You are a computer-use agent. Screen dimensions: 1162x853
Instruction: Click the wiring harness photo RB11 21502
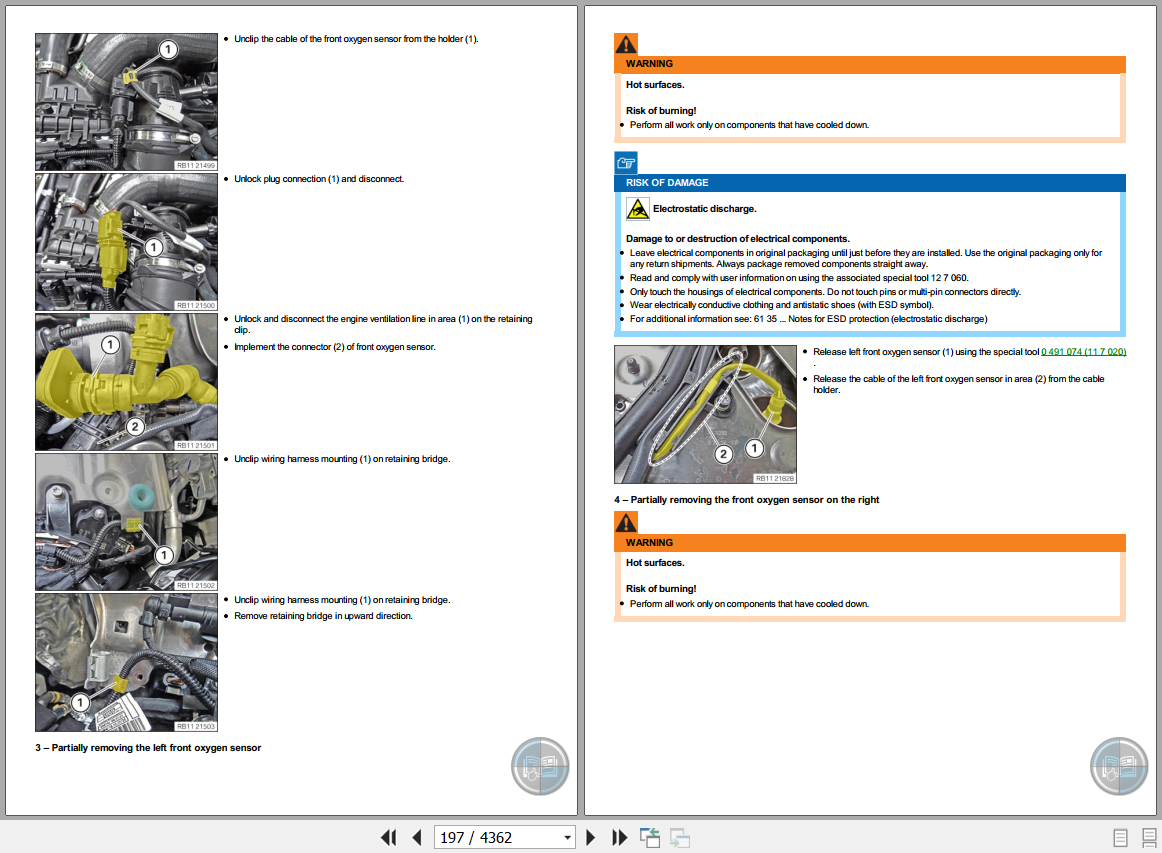(127, 522)
